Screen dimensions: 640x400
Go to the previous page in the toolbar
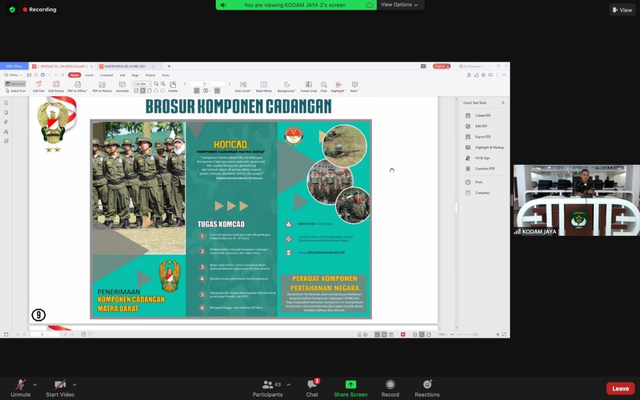coord(185,84)
